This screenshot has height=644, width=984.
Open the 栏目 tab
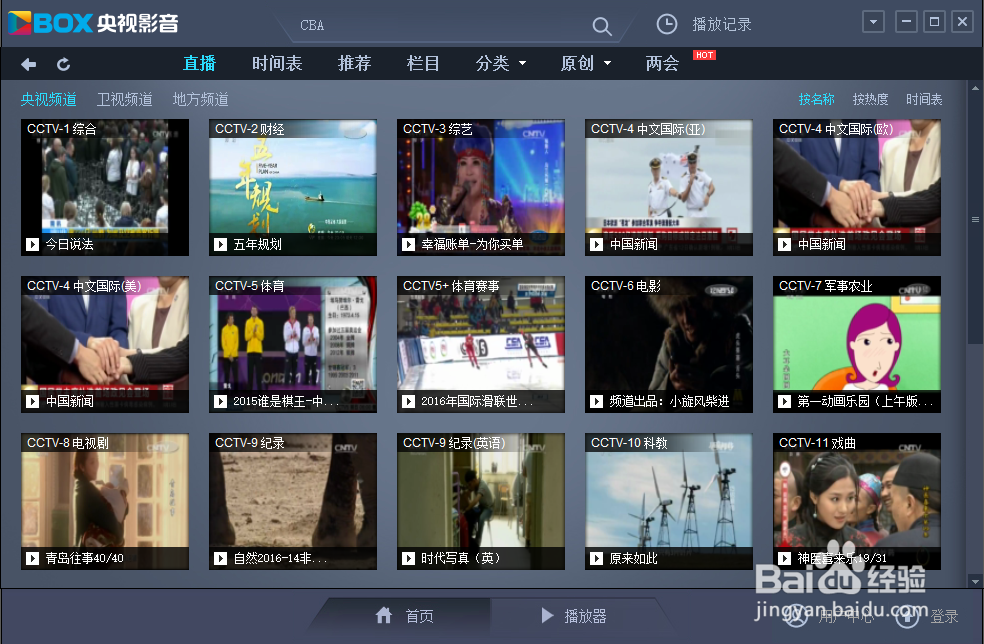[423, 63]
